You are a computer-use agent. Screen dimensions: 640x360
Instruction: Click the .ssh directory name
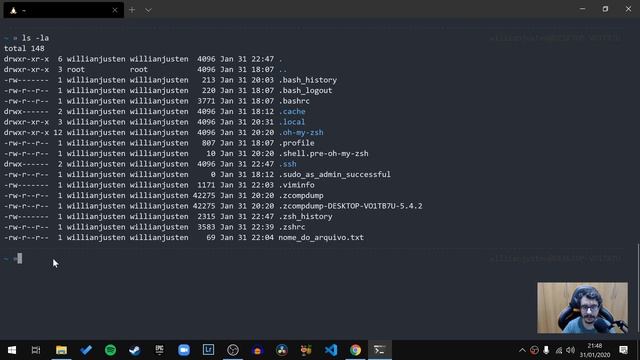[x=287, y=164]
